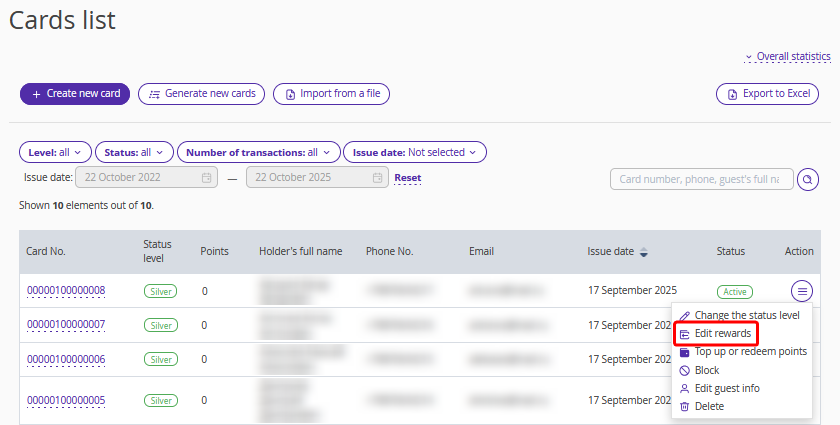Click the Create new card button
This screenshot has height=425, width=840.
75,94
